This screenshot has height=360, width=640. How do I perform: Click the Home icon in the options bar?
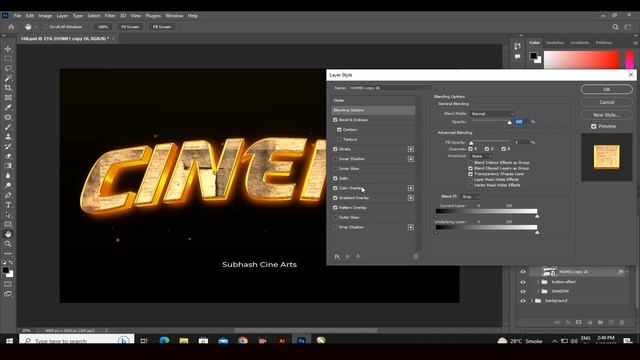(11, 27)
